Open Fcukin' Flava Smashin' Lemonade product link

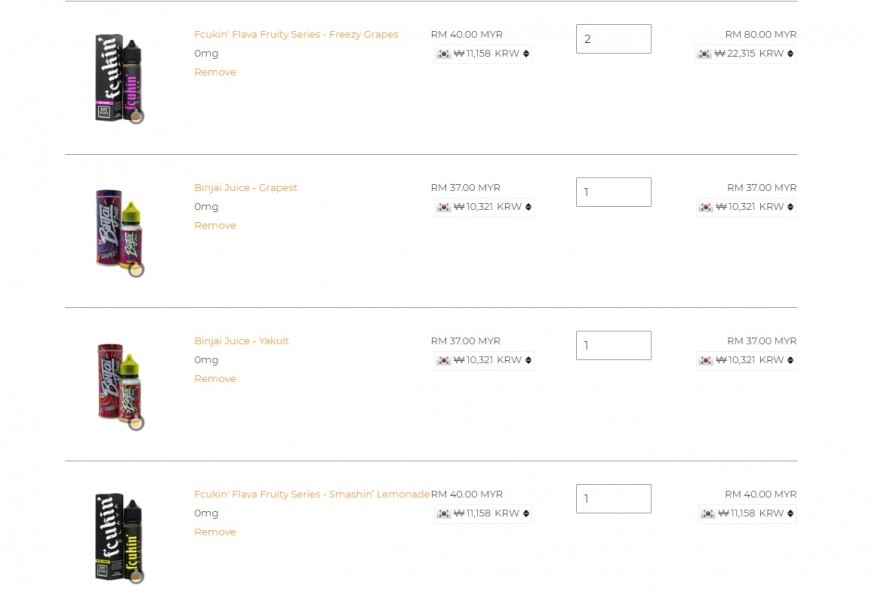pos(312,494)
